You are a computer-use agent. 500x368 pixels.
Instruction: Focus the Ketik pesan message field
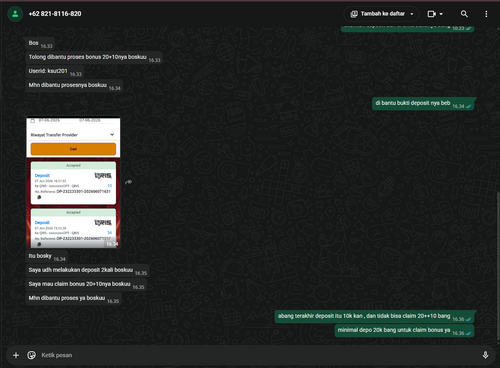[257, 355]
